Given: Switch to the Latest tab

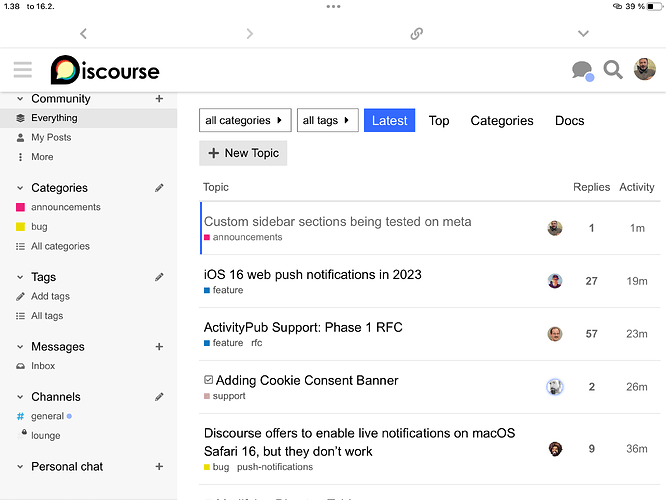Looking at the screenshot, I should (389, 120).
